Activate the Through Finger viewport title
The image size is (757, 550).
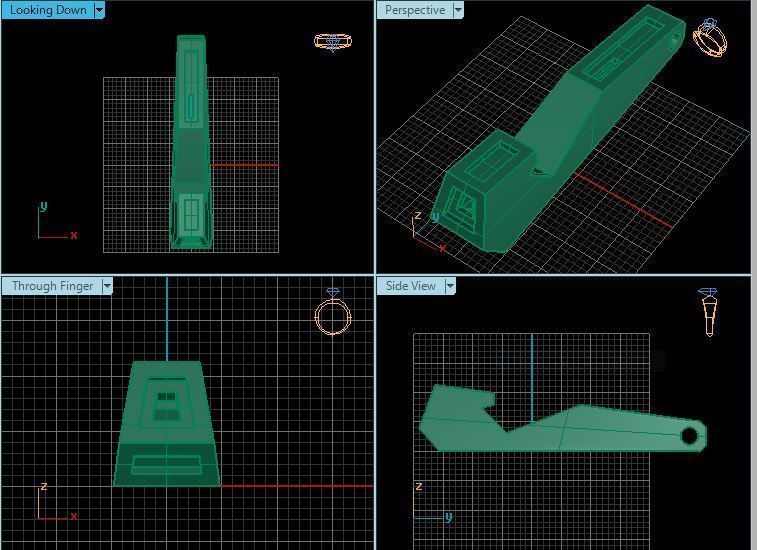[x=52, y=286]
